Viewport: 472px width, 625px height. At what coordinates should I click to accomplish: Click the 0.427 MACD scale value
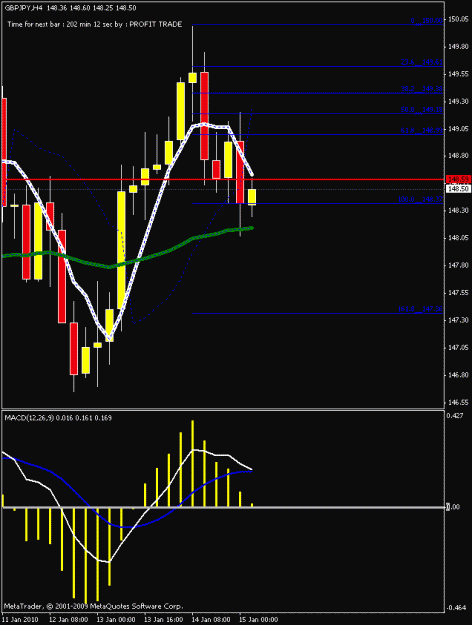(x=455, y=415)
